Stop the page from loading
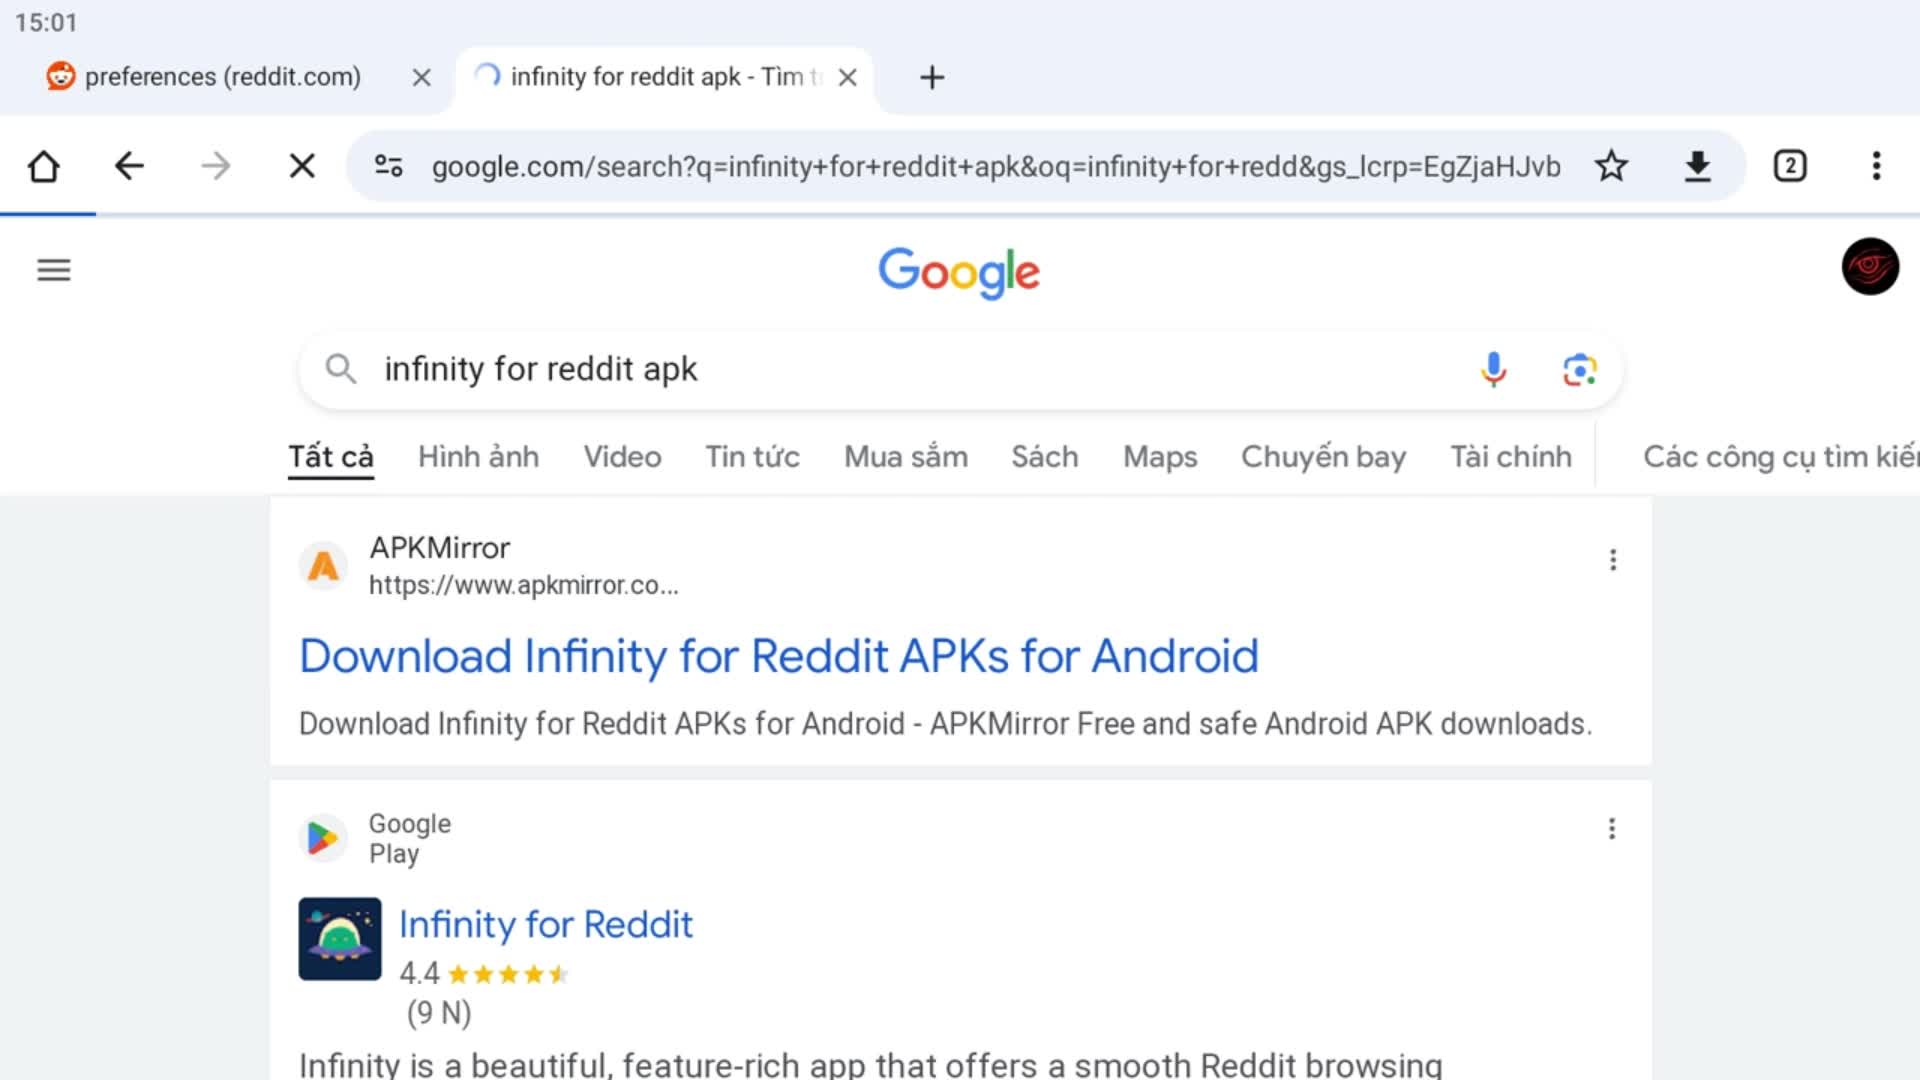 pyautogui.click(x=302, y=166)
